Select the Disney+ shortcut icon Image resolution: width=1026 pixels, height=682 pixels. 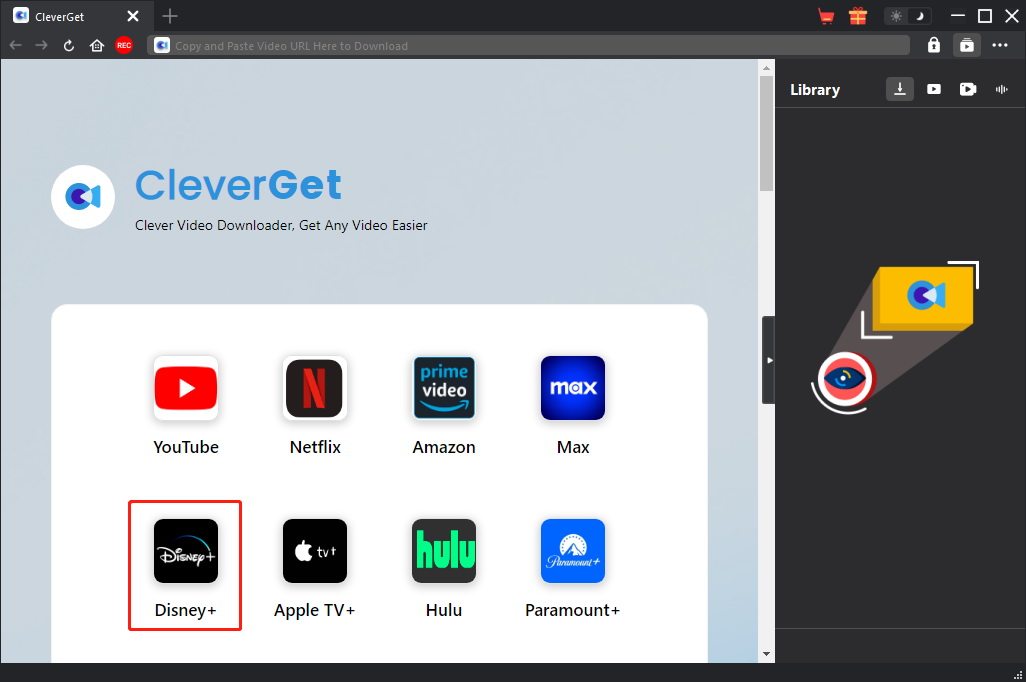coord(186,551)
